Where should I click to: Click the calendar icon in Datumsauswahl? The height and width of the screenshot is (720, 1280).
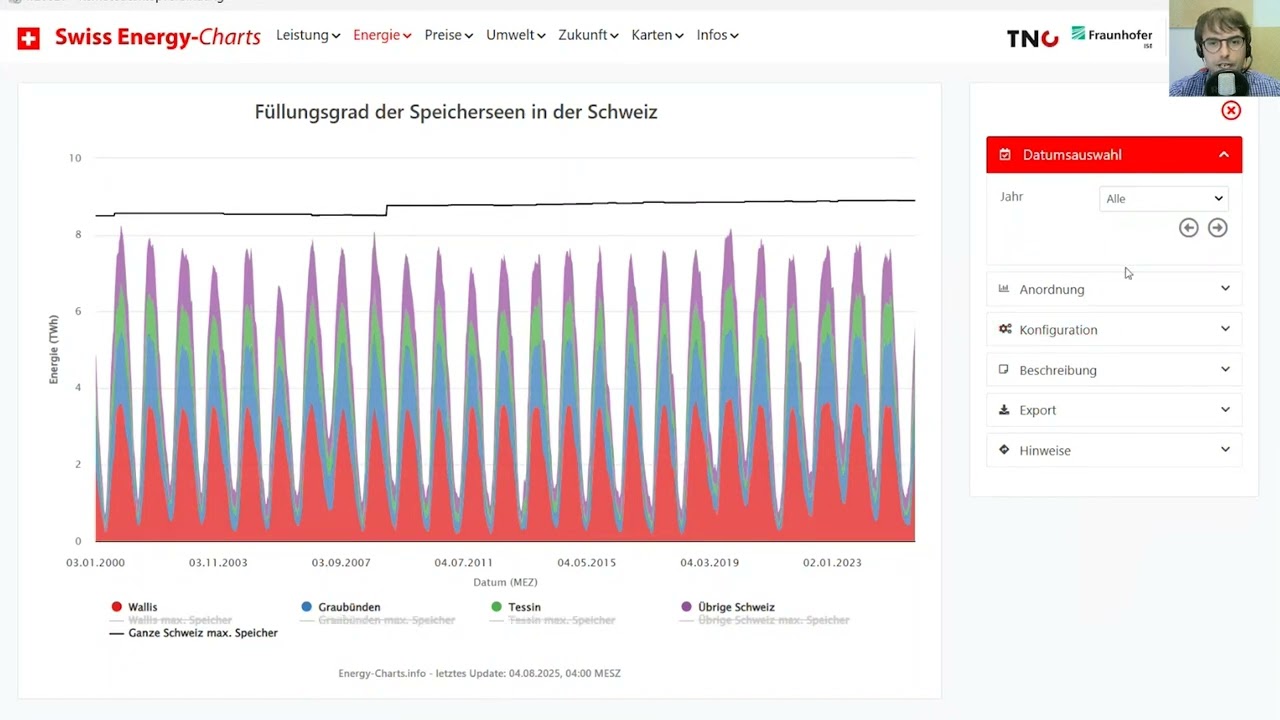(x=1005, y=155)
